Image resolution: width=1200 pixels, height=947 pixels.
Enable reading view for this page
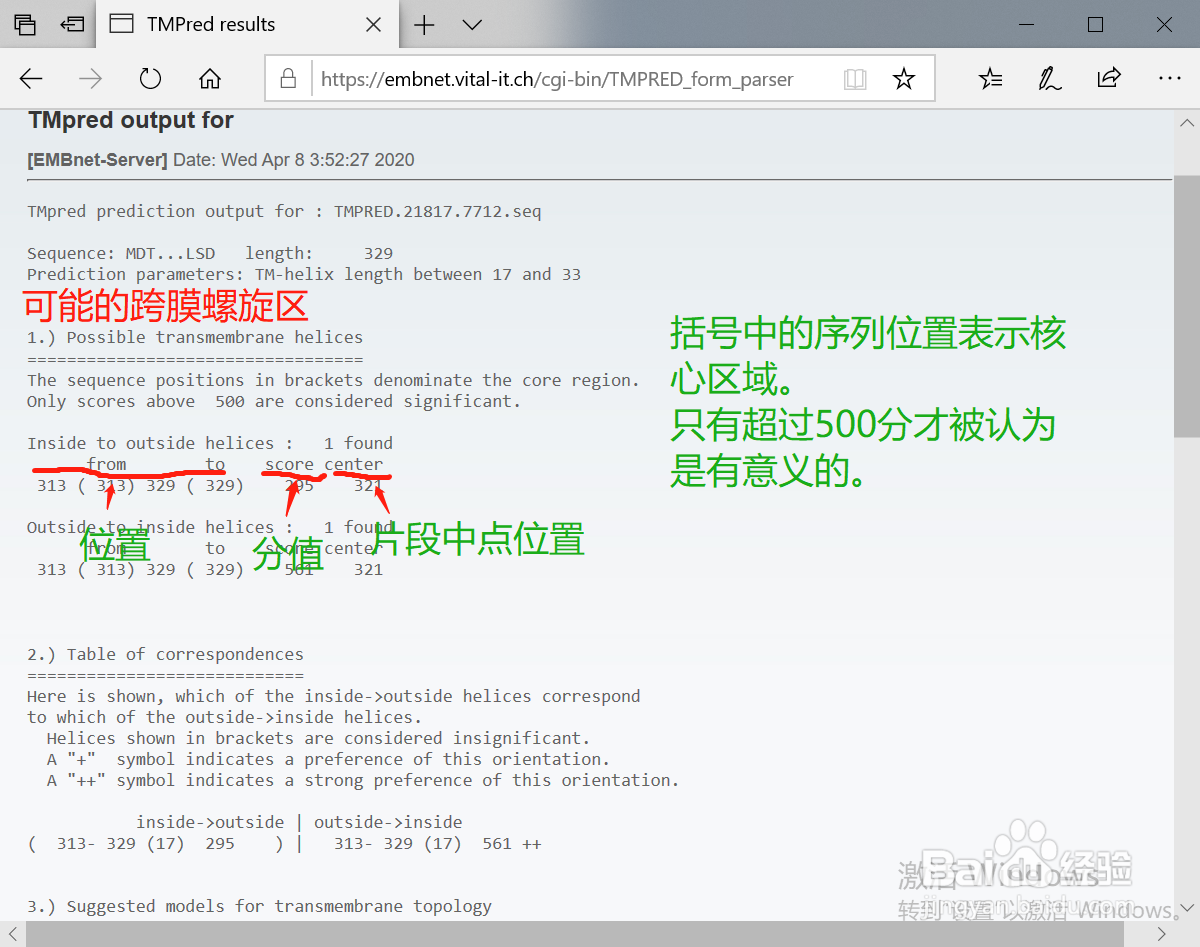tap(855, 78)
